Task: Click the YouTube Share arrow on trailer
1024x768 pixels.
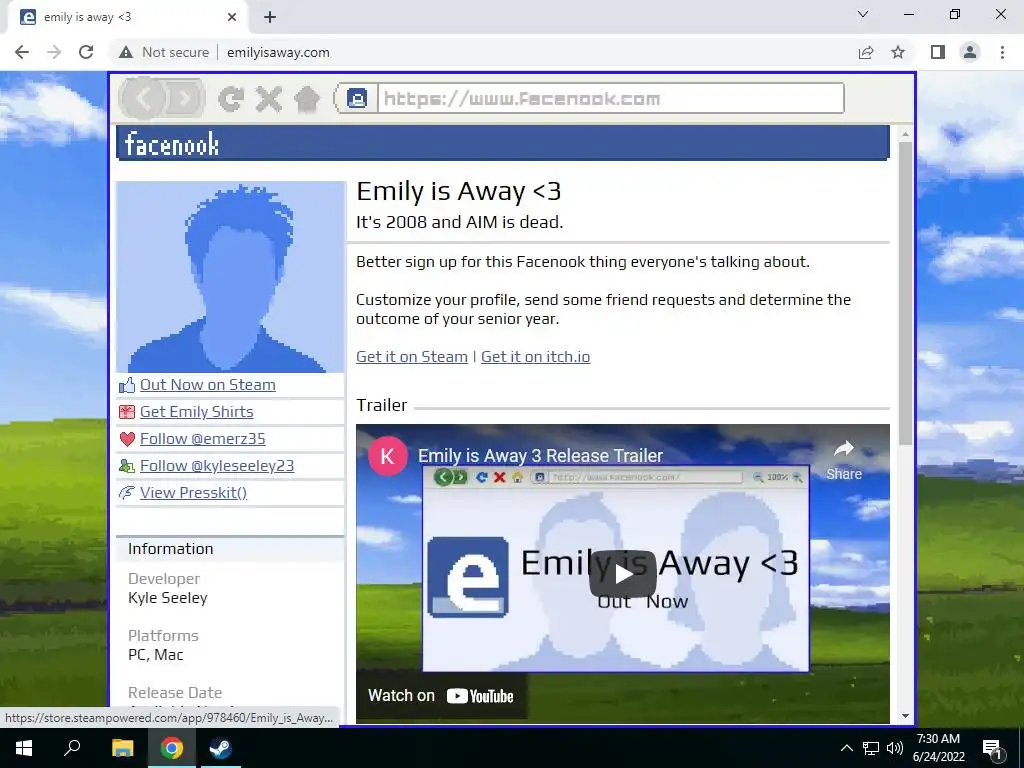Action: [x=844, y=460]
